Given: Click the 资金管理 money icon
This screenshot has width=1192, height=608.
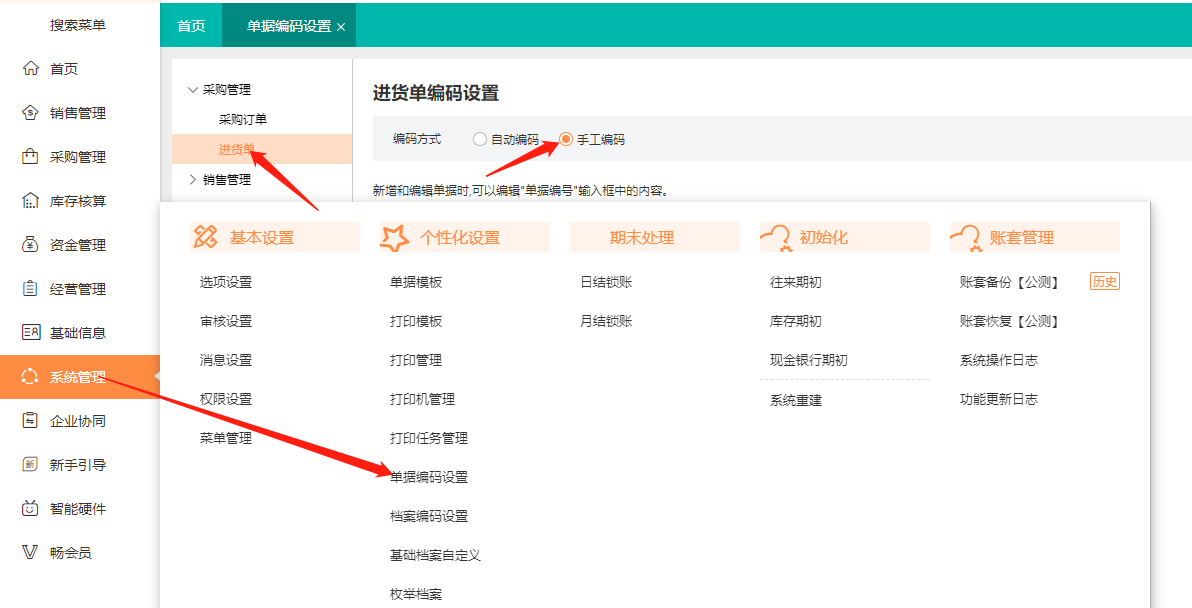Looking at the screenshot, I should point(30,245).
